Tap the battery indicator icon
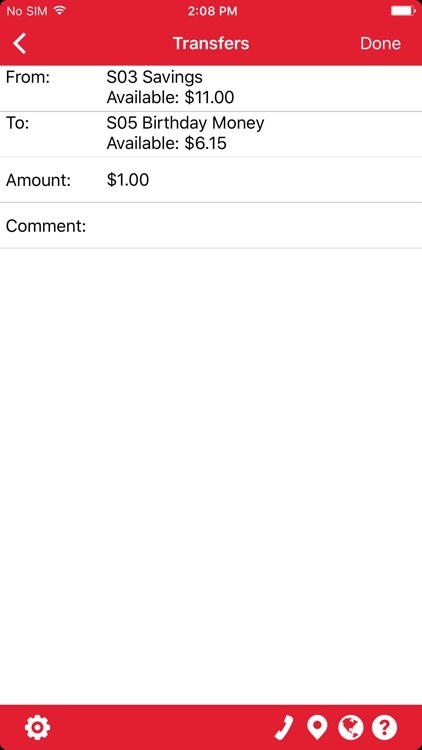This screenshot has width=422, height=750. coord(403,11)
